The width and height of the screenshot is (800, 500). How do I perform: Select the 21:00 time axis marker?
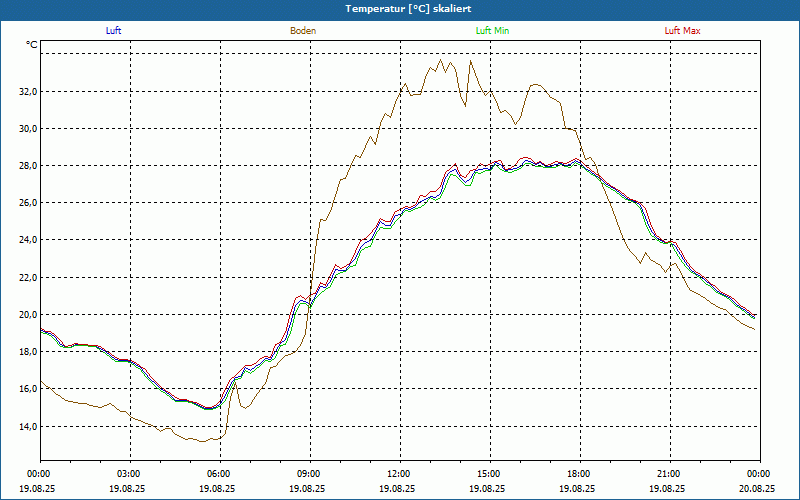coord(669,473)
